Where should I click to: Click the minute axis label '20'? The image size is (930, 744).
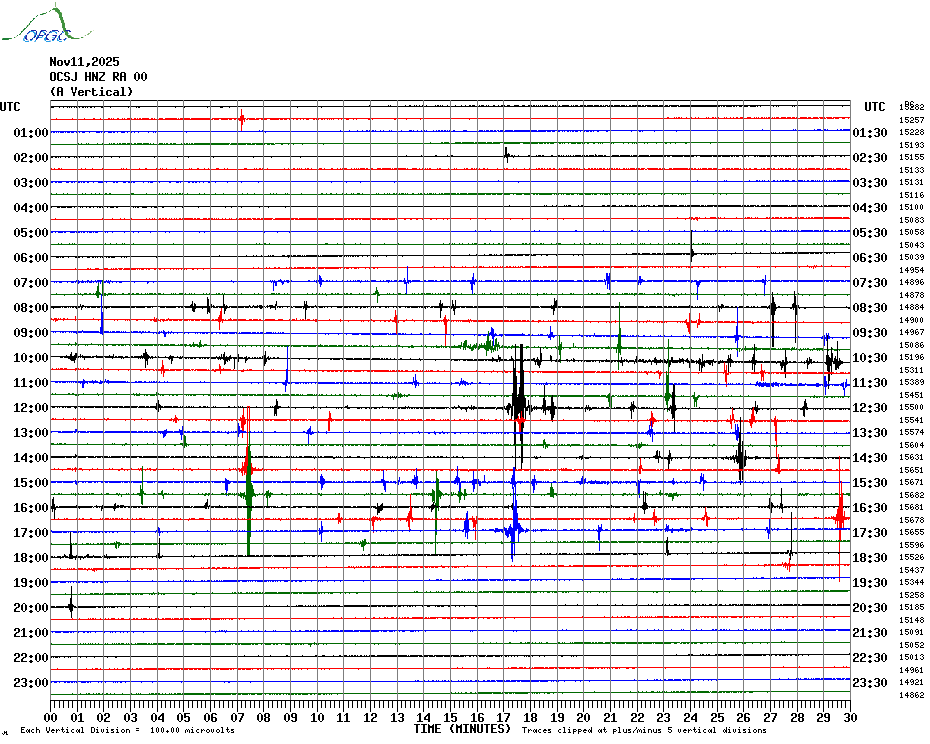coord(584,718)
